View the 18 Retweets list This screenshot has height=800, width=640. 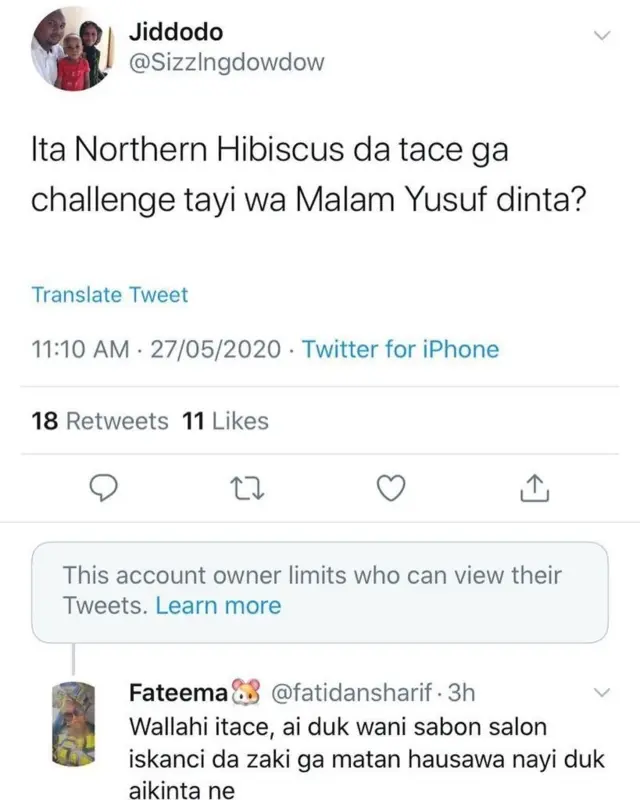100,421
